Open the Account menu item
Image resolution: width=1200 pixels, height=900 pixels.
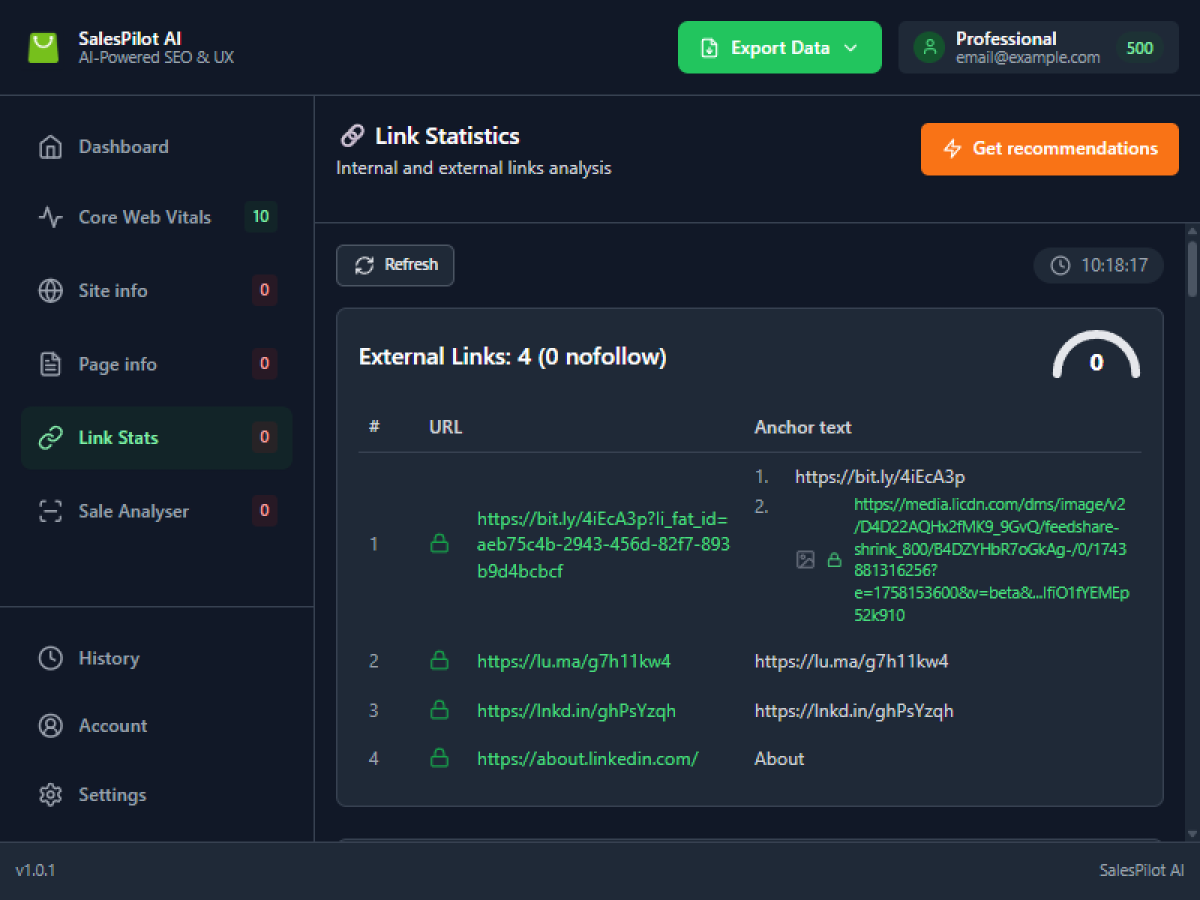coord(112,726)
